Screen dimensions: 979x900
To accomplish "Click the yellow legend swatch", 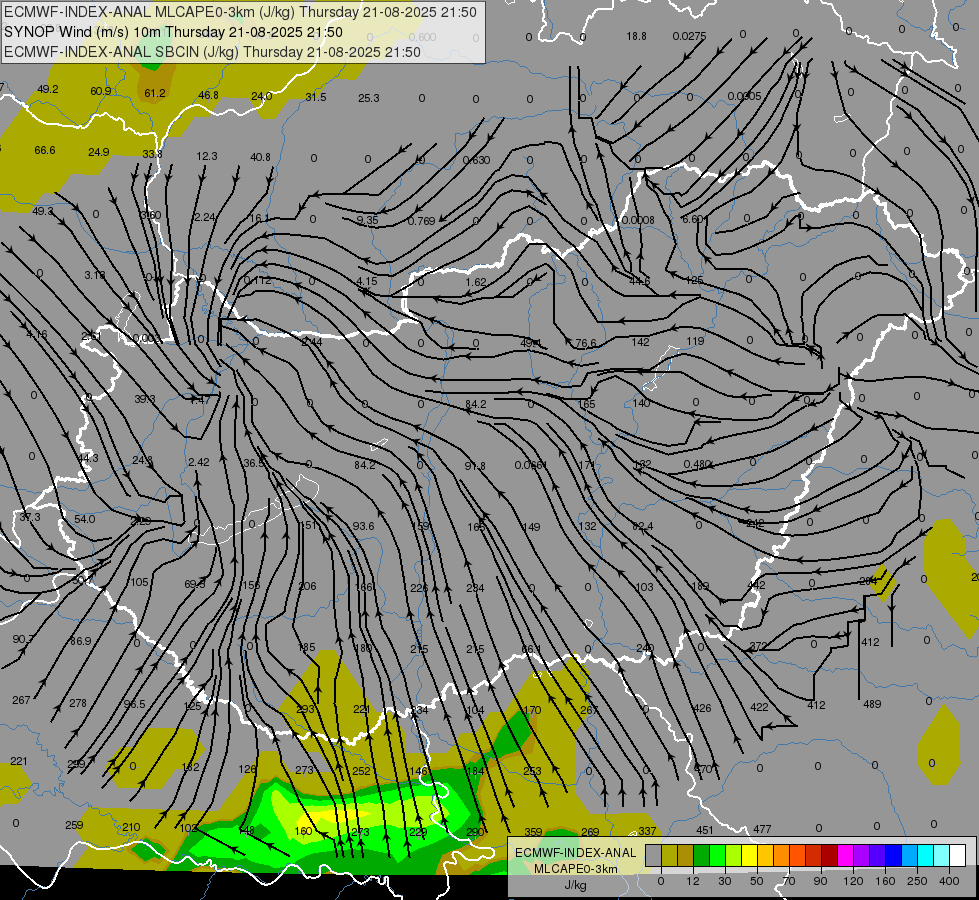I will [750, 855].
